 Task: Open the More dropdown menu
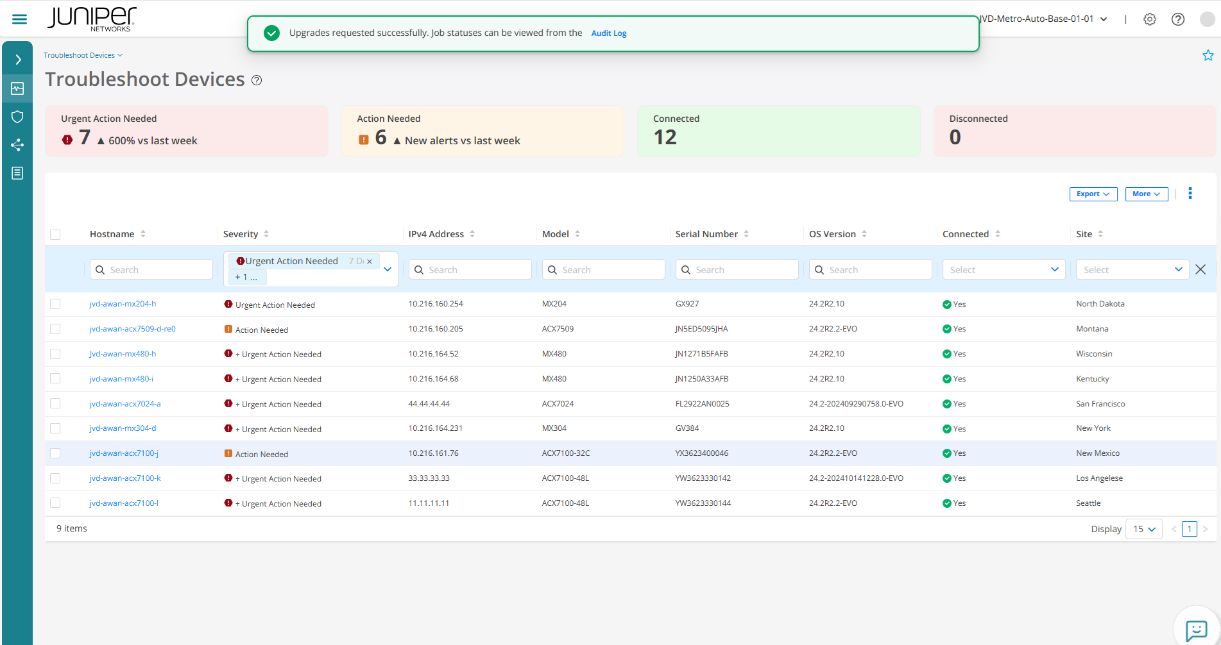pyautogui.click(x=1147, y=194)
